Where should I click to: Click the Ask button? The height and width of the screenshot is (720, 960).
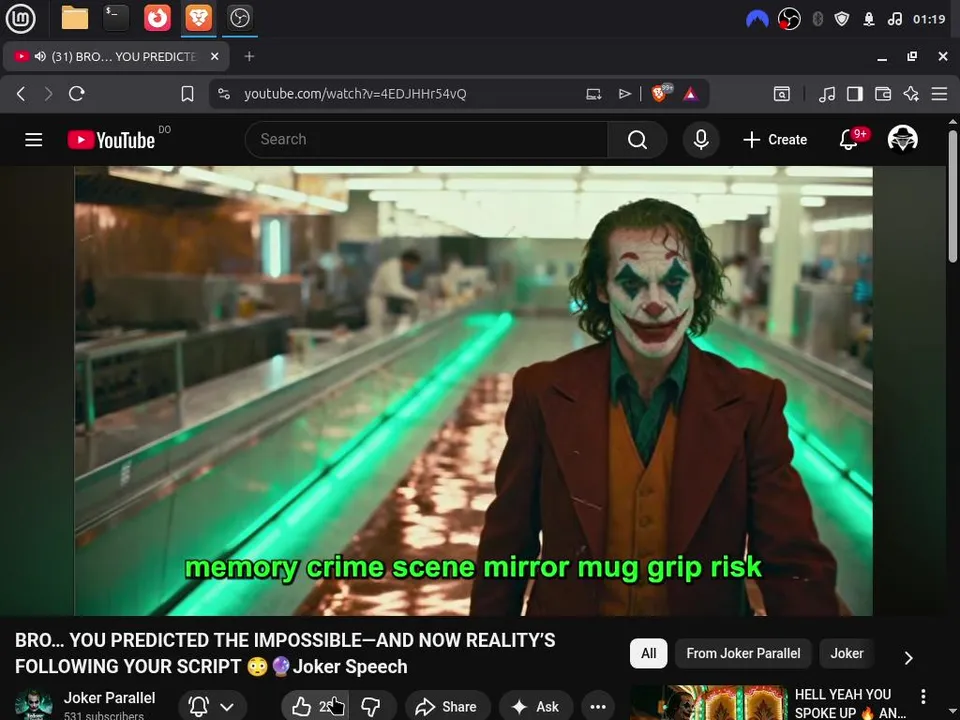[536, 707]
